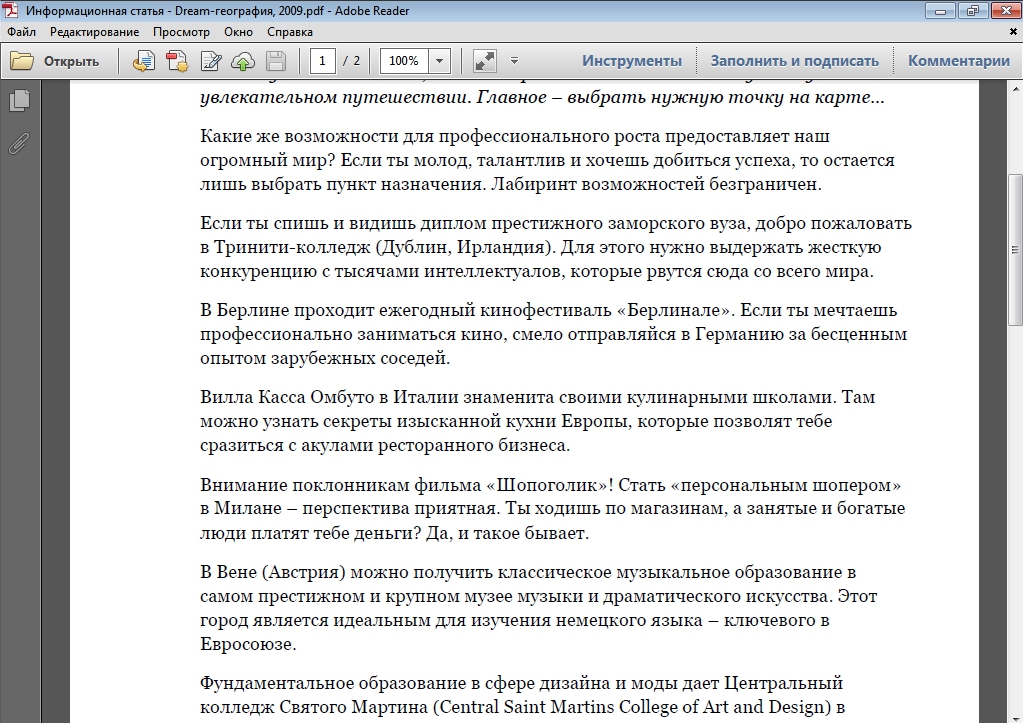Open the Просмотр menu

coord(181,32)
